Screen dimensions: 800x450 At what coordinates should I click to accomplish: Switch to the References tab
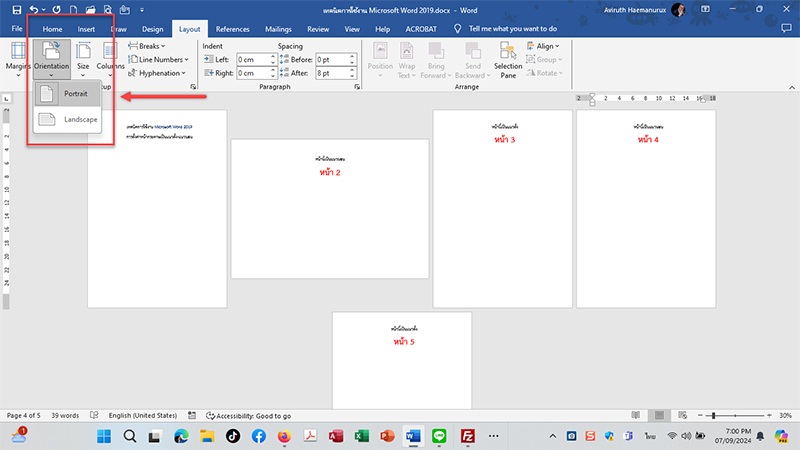tap(232, 29)
